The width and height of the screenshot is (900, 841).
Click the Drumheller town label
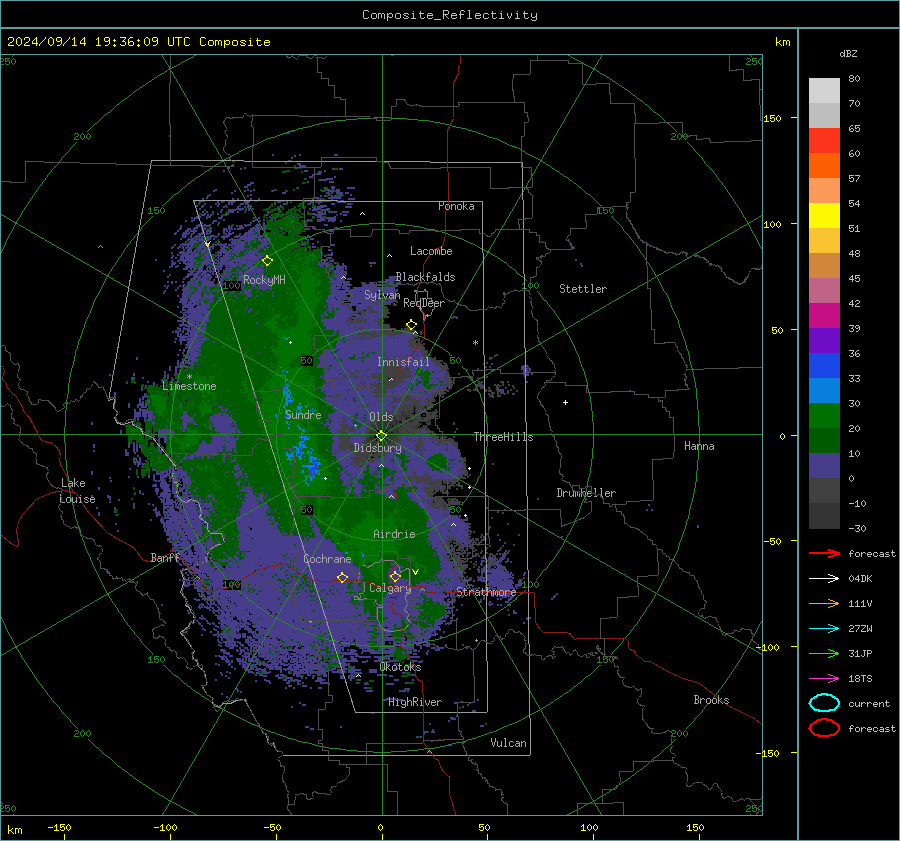tap(585, 493)
